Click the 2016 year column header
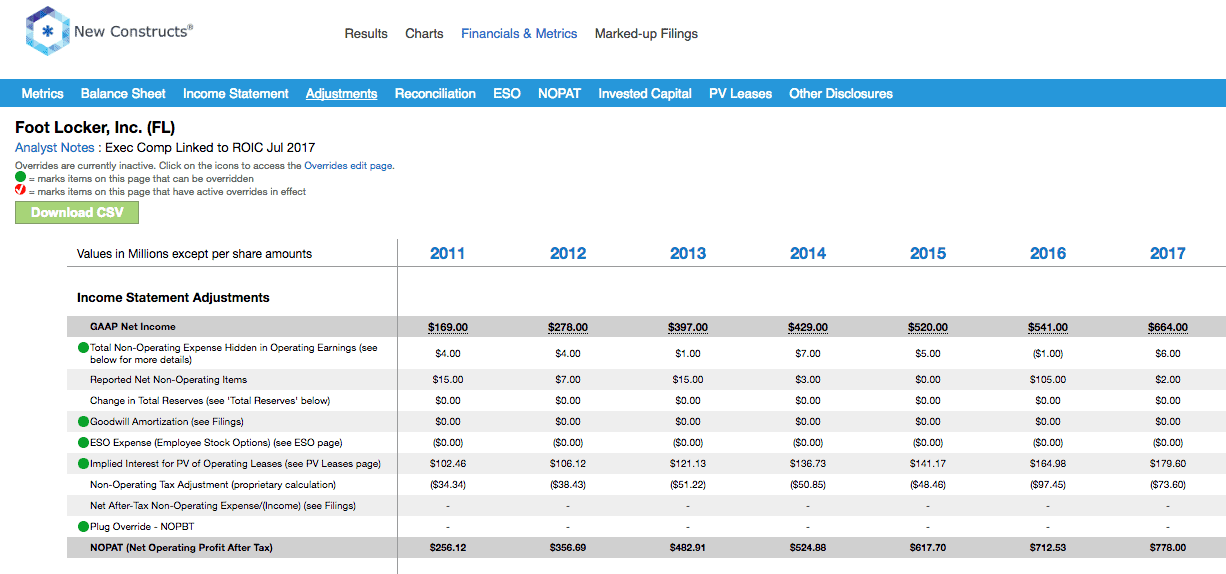 pos(1047,254)
